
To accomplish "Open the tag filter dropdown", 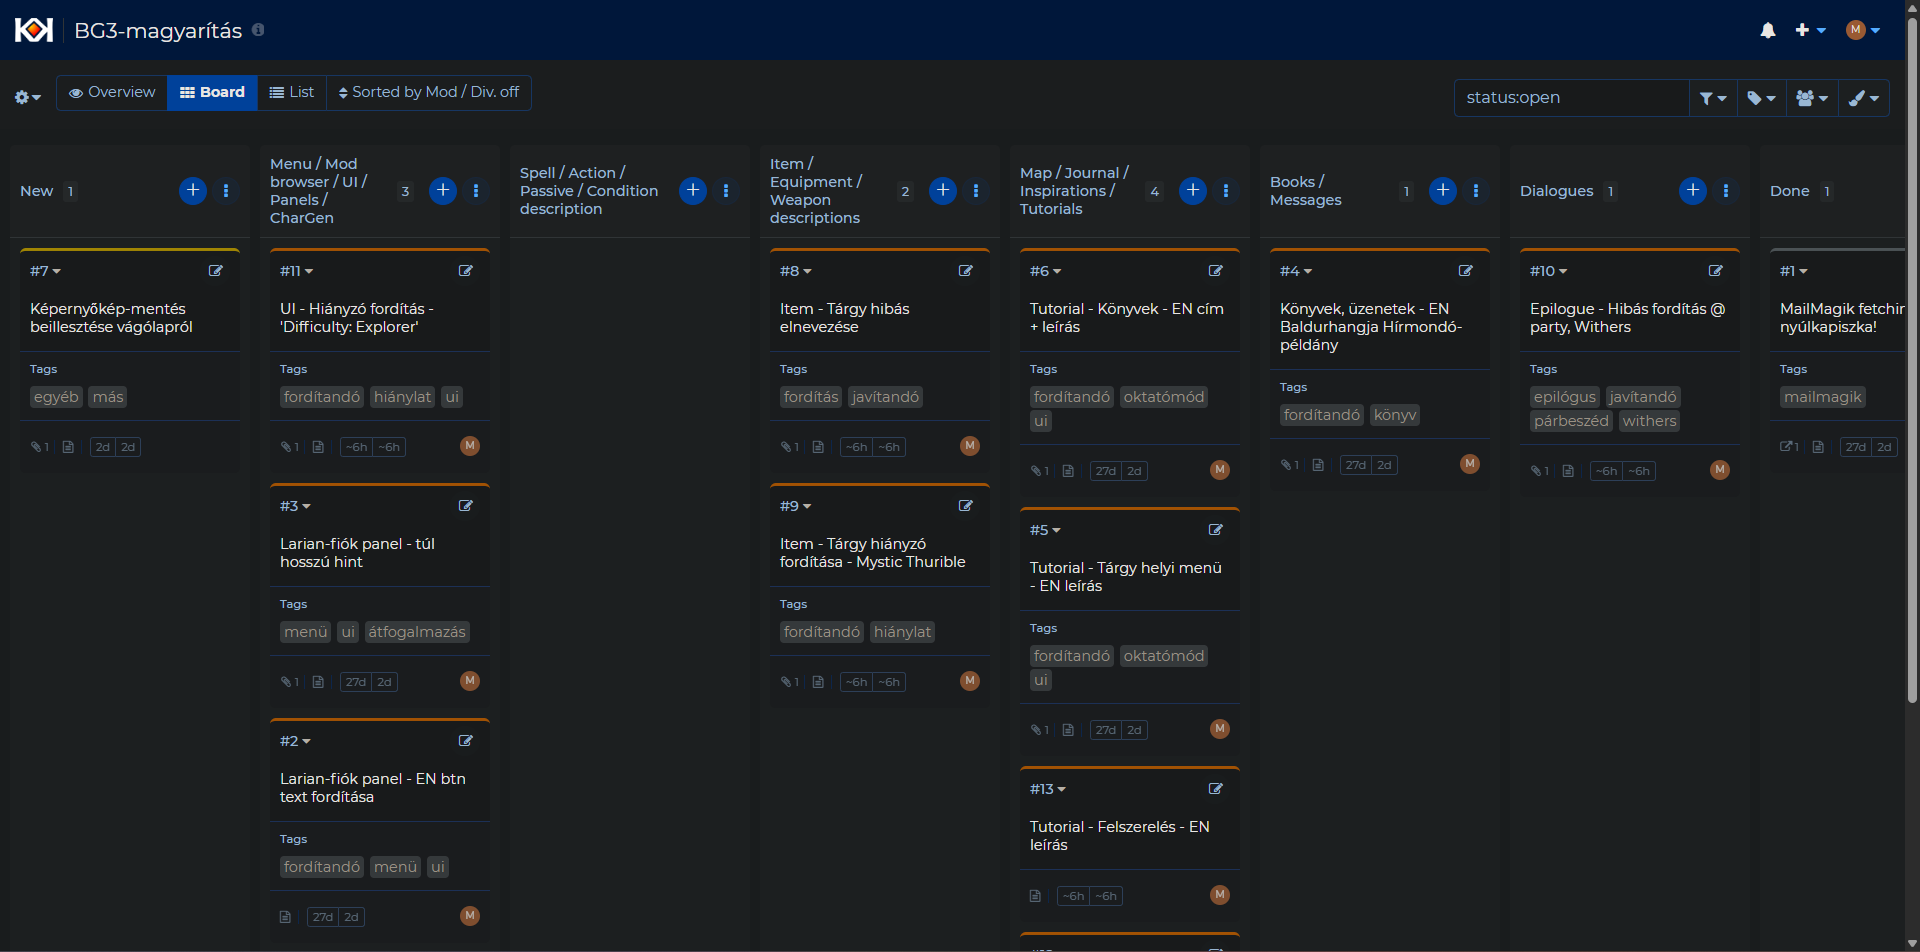I will tap(1761, 98).
